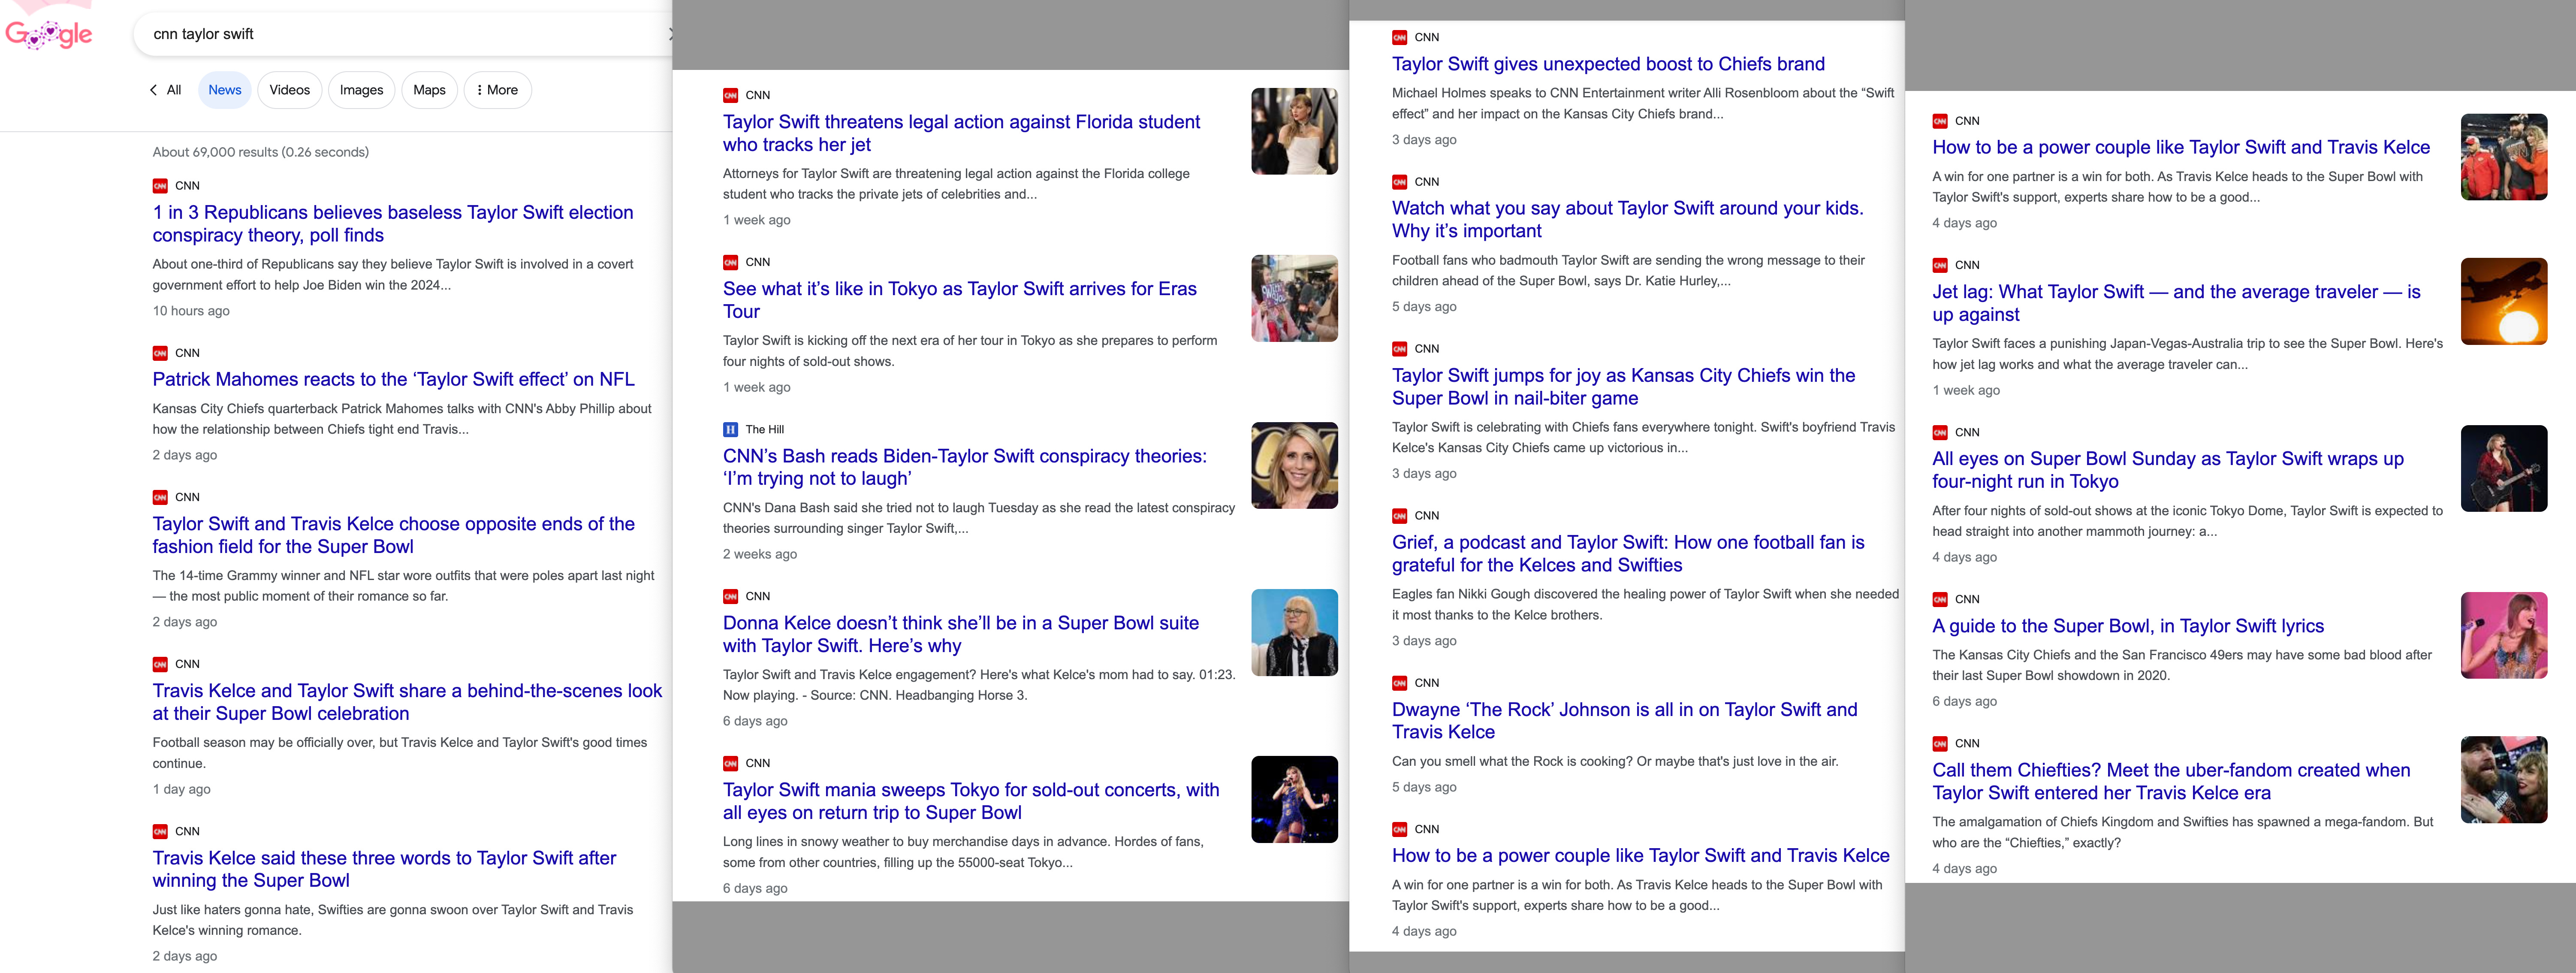The height and width of the screenshot is (973, 2576).
Task: Open 'behind-the-scenes look at Super Bowl celebration' link
Action: click(407, 702)
